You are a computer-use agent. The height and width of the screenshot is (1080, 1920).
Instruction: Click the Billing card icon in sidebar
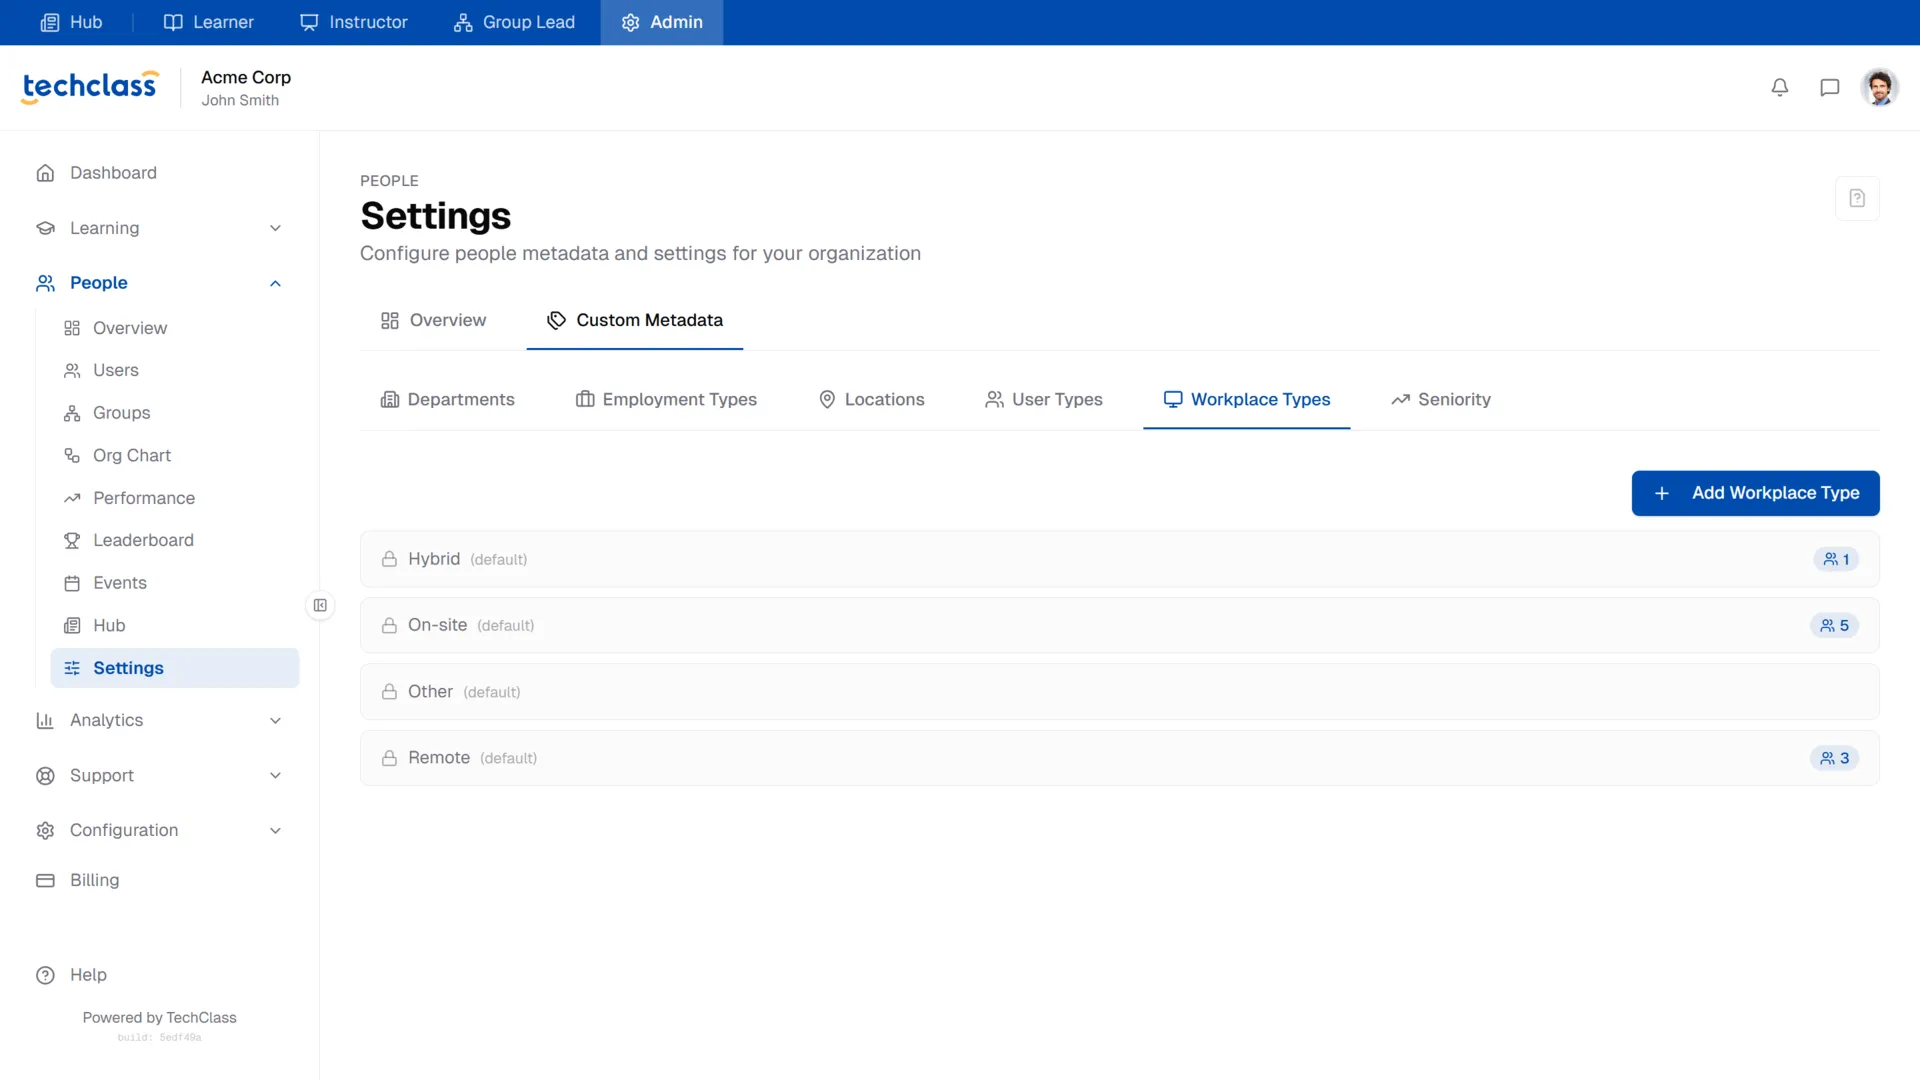click(x=45, y=880)
